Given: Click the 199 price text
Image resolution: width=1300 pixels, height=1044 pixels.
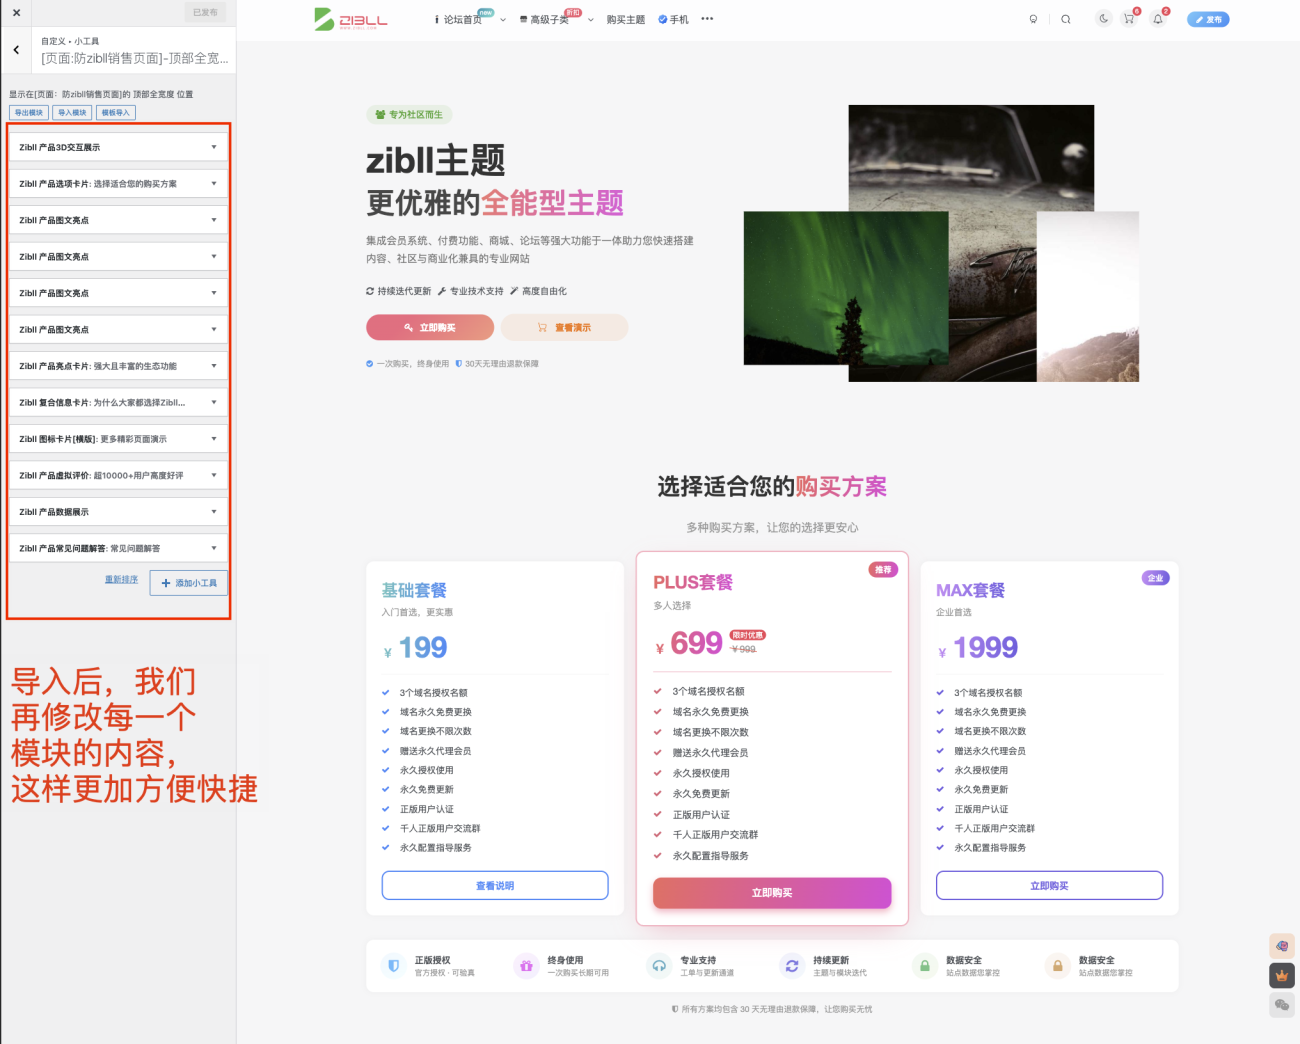Looking at the screenshot, I should click(423, 648).
